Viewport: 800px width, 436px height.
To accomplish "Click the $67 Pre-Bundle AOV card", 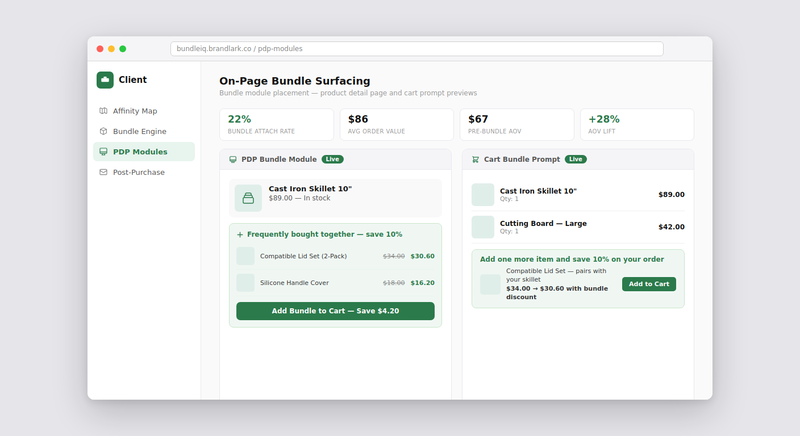I will pyautogui.click(x=517, y=124).
